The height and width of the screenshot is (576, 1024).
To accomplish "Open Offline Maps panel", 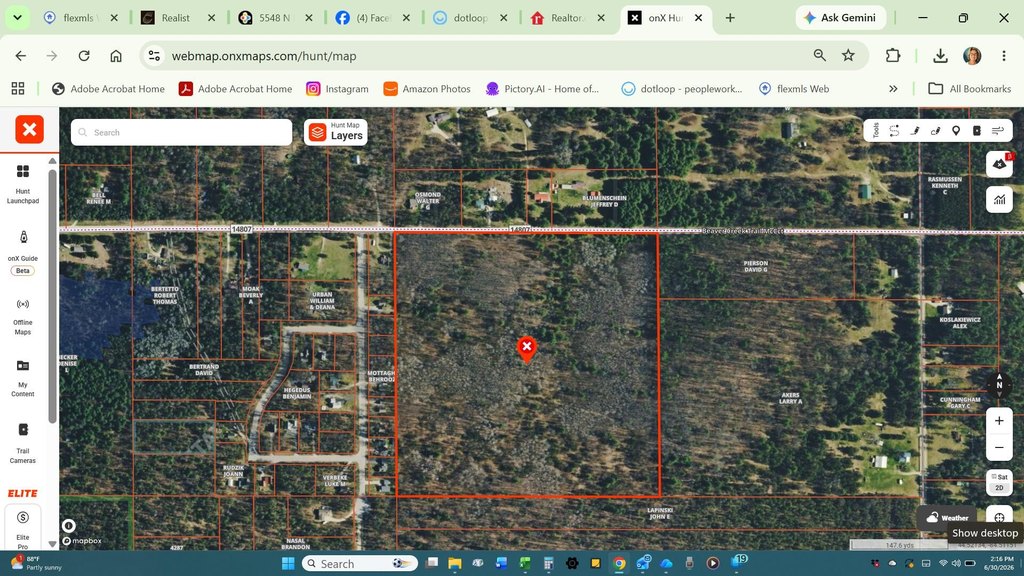I will tap(23, 317).
